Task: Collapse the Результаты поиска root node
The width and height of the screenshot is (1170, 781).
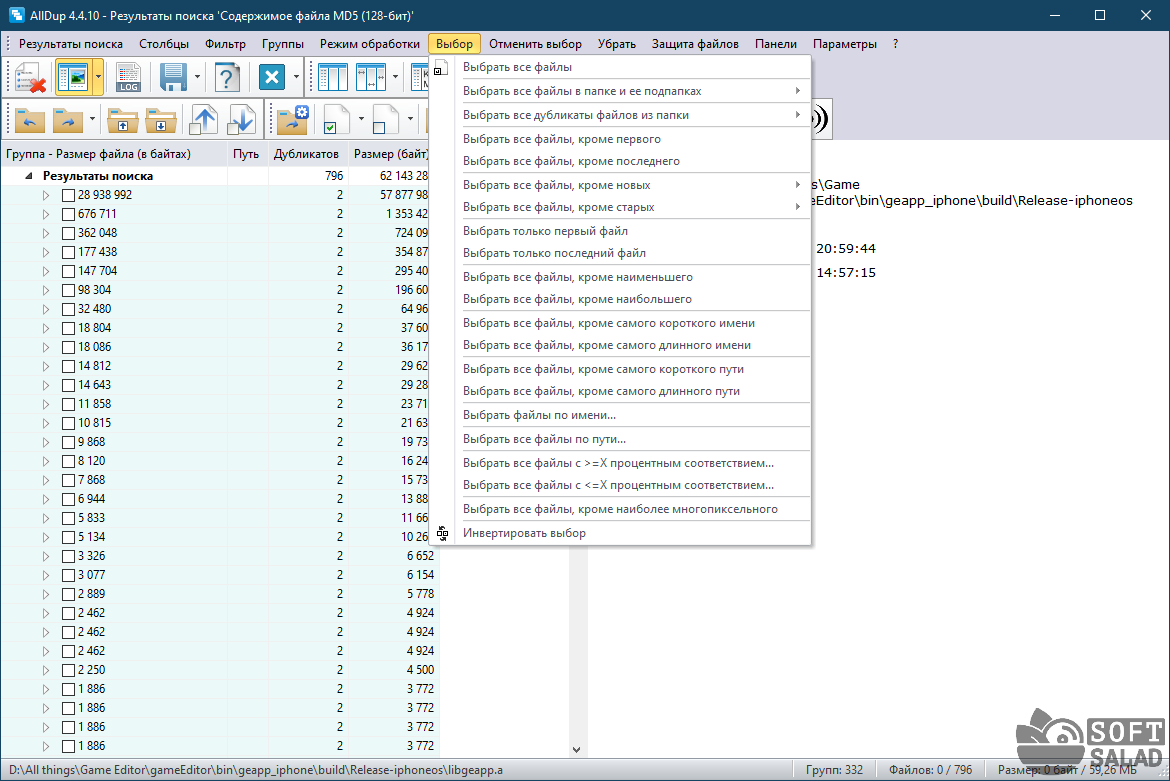Action: (x=29, y=176)
